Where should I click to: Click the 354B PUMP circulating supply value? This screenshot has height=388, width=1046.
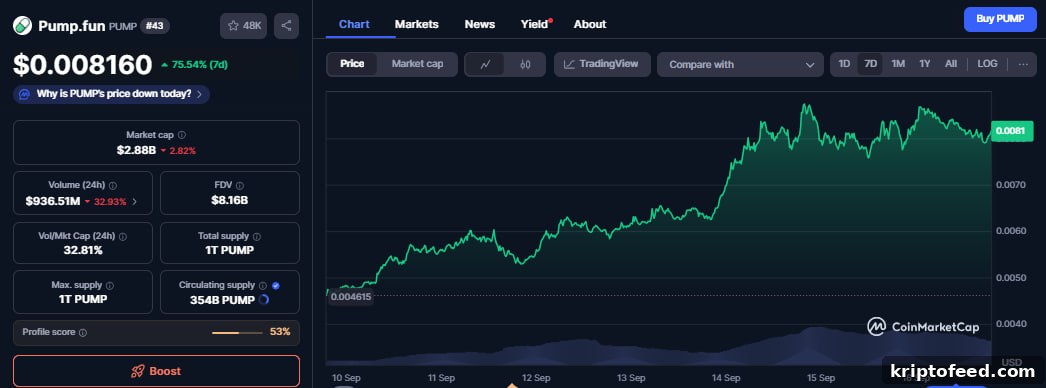[x=222, y=300]
